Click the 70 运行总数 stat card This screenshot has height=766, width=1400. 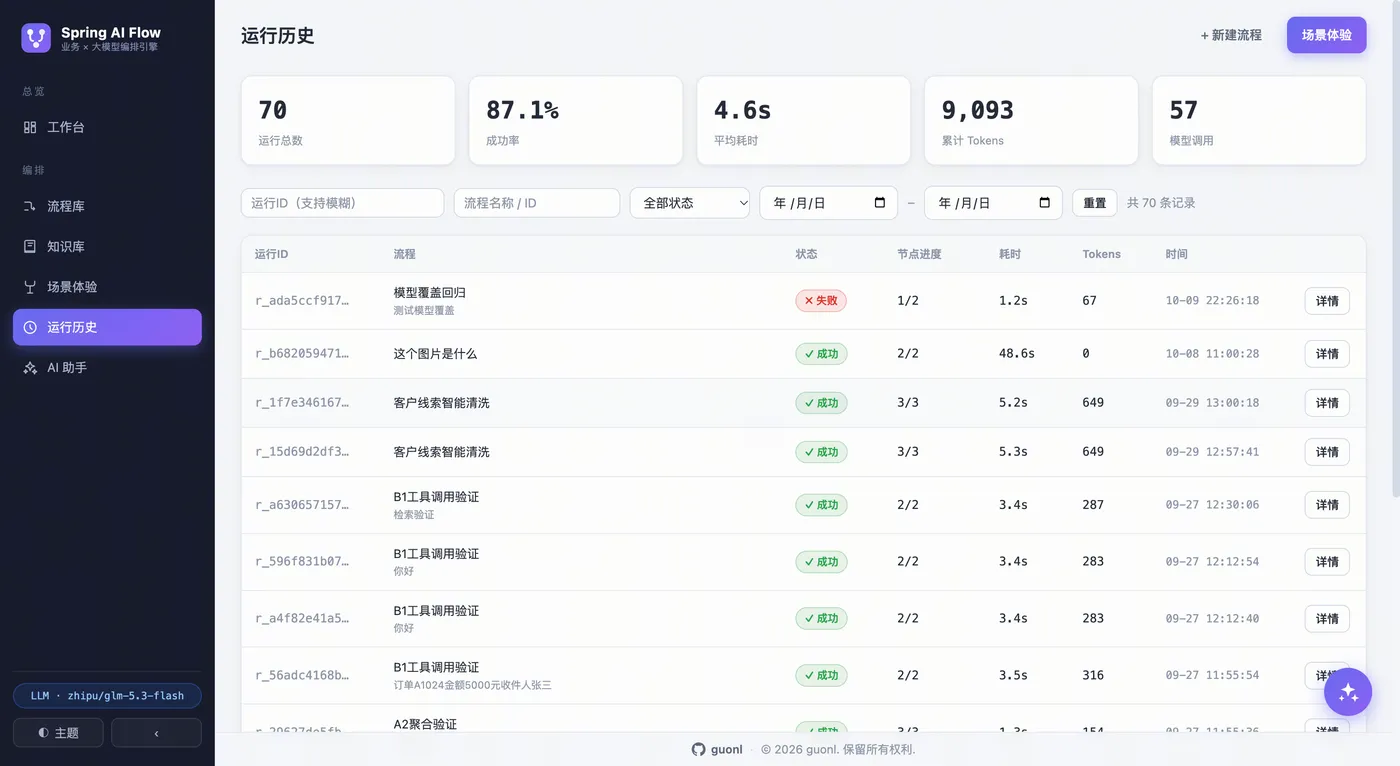click(348, 120)
